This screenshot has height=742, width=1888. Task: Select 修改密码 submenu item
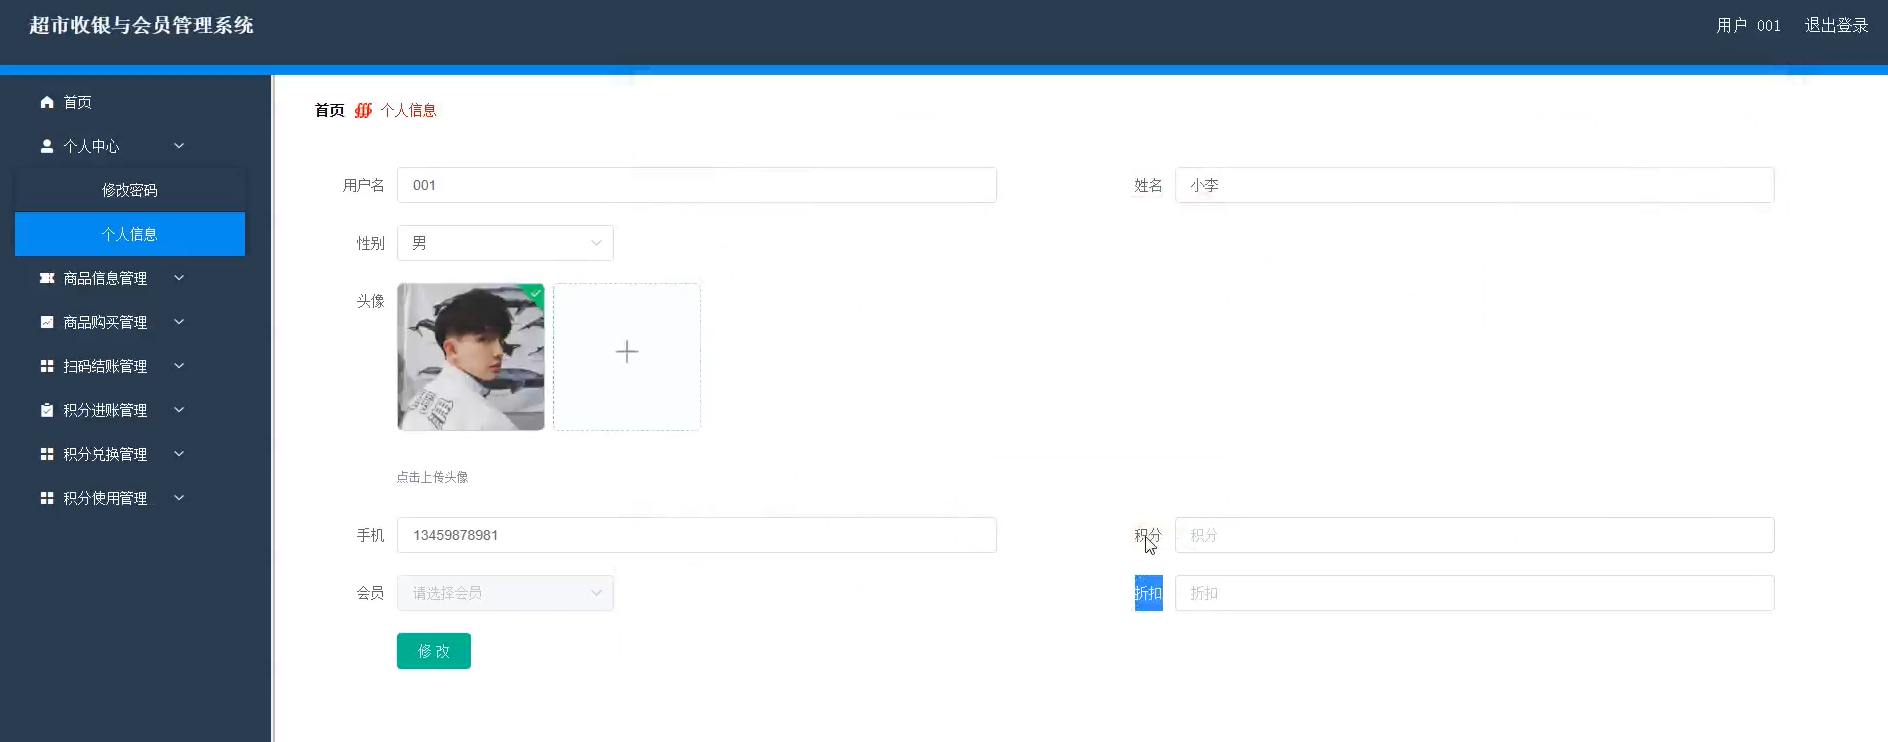pos(130,190)
